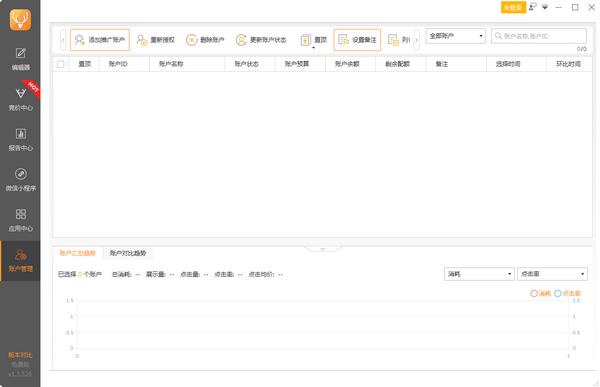Image resolution: width=600 pixels, height=387 pixels.
Task: Click the toolbar's right scroll arrow
Action: (x=417, y=40)
